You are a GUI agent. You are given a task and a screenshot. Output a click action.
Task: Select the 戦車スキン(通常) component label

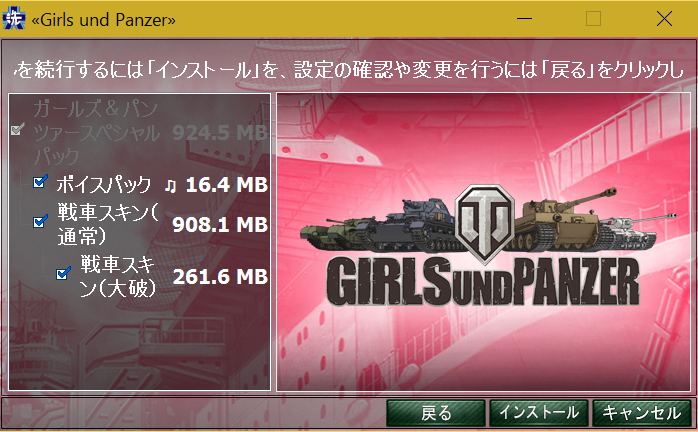coord(107,224)
